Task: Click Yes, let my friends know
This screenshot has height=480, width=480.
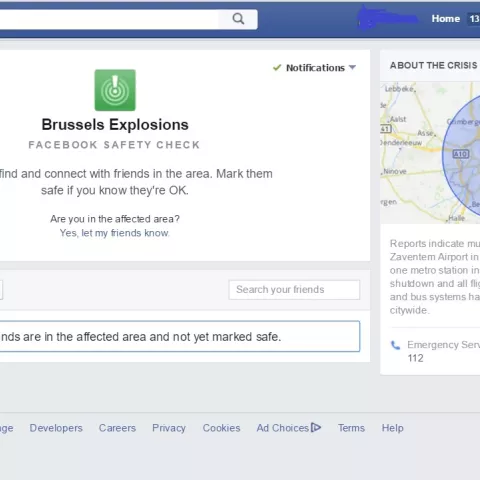Action: point(115,233)
